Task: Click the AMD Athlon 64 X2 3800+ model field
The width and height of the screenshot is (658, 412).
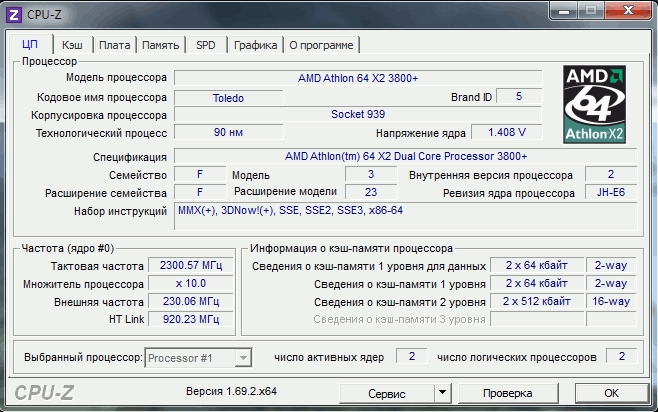Action: click(358, 78)
